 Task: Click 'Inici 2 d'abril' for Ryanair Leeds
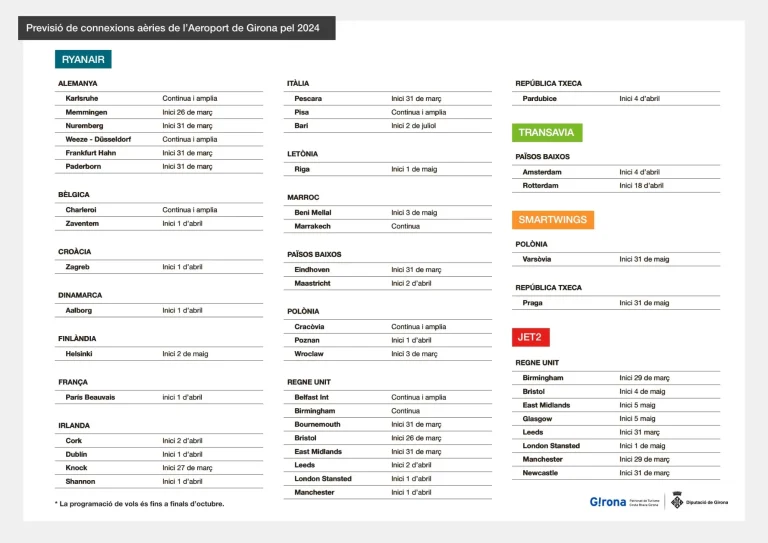pos(411,465)
